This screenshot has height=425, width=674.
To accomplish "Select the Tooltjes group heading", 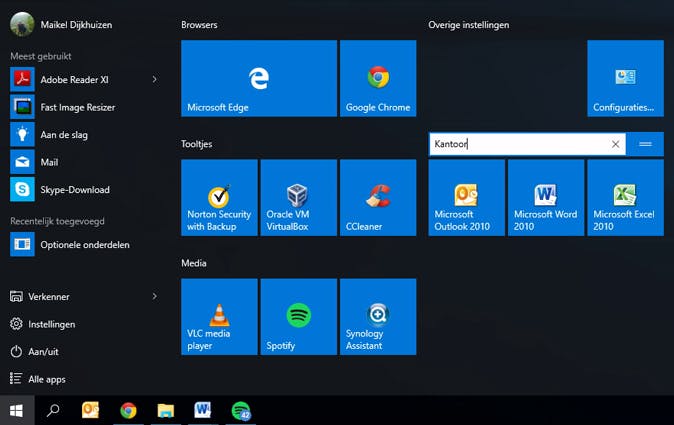I will click(x=196, y=144).
